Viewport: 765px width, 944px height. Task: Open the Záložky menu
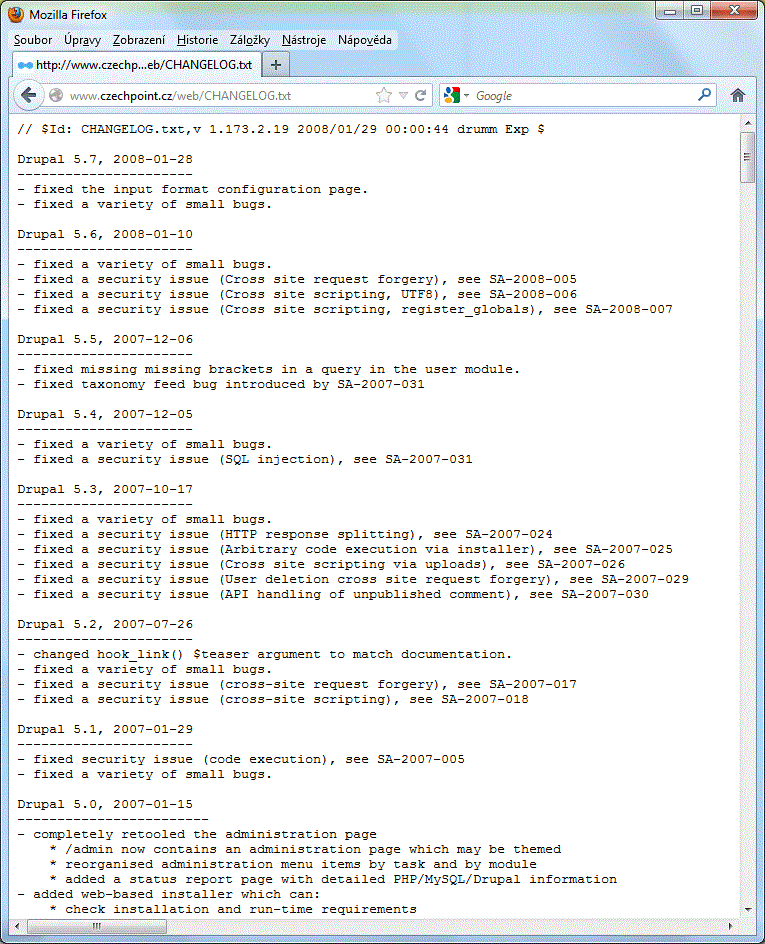[250, 40]
